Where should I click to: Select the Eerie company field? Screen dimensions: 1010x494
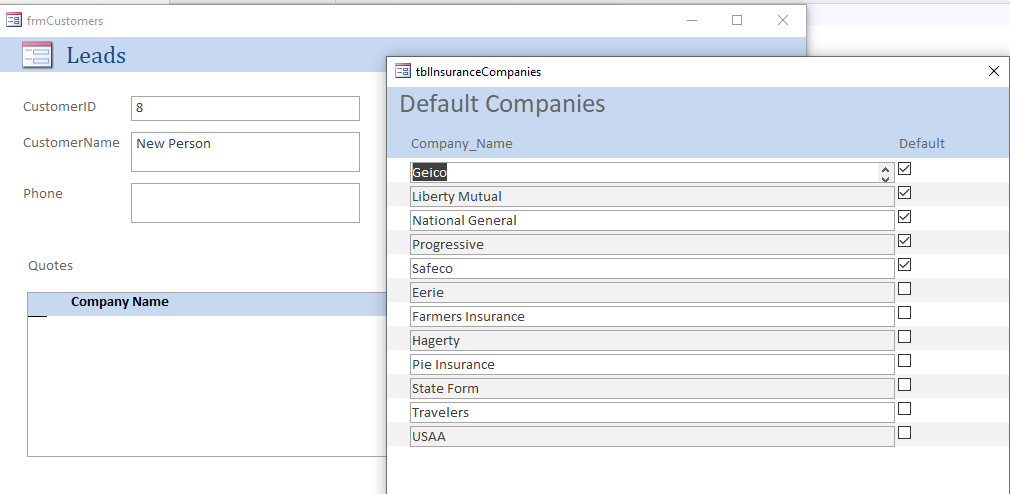(652, 292)
